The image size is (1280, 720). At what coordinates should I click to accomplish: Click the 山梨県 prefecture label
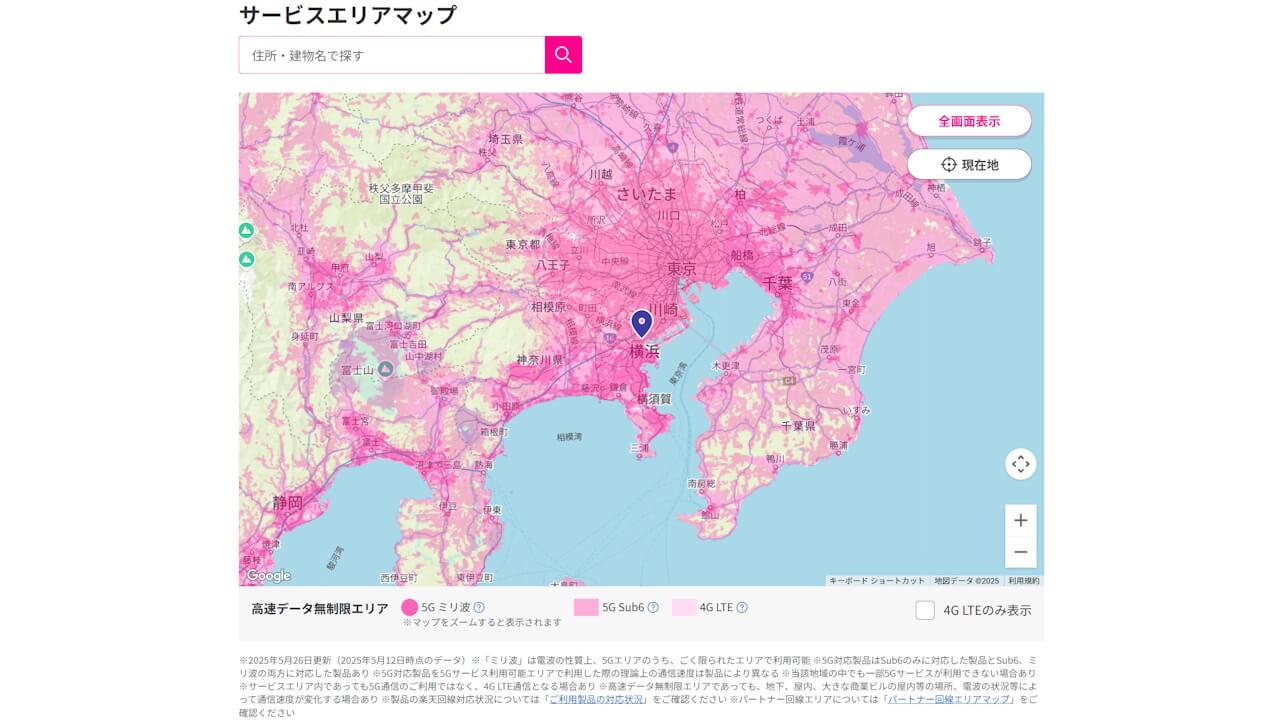(346, 318)
